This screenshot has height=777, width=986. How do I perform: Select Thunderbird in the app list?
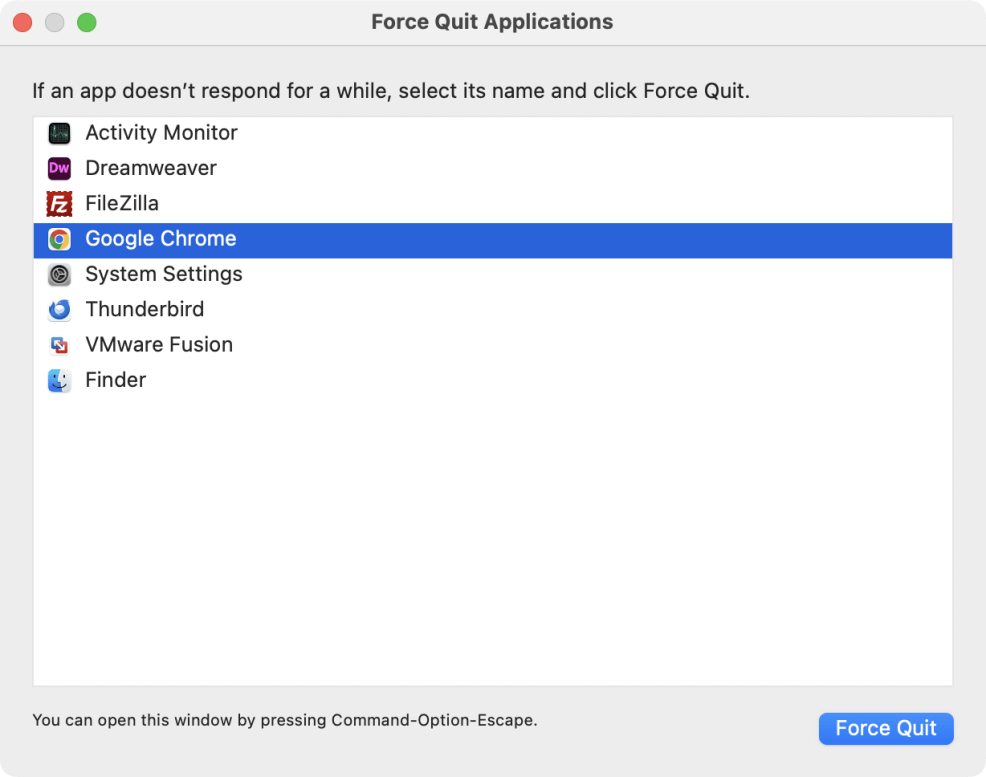(144, 309)
